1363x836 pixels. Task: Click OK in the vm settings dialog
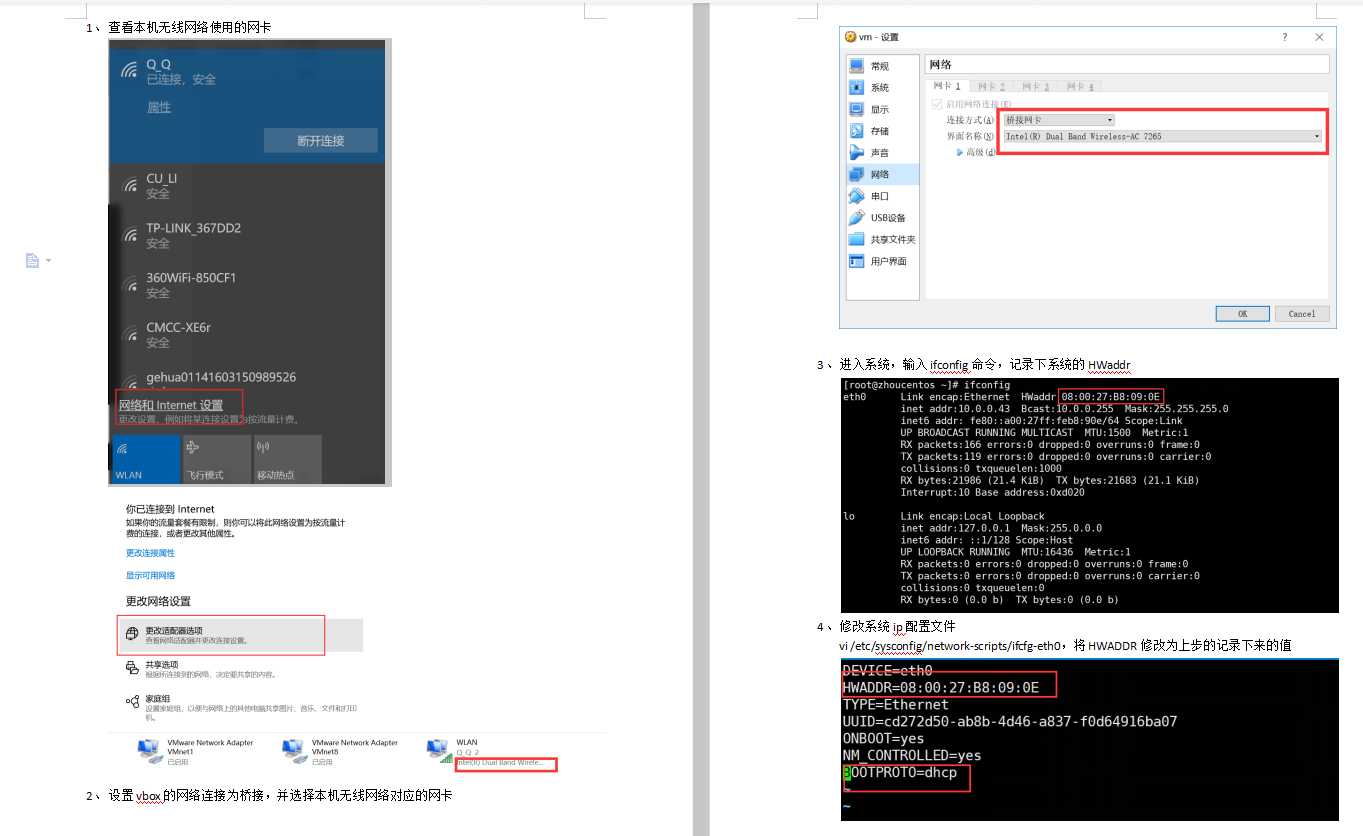pos(1243,314)
